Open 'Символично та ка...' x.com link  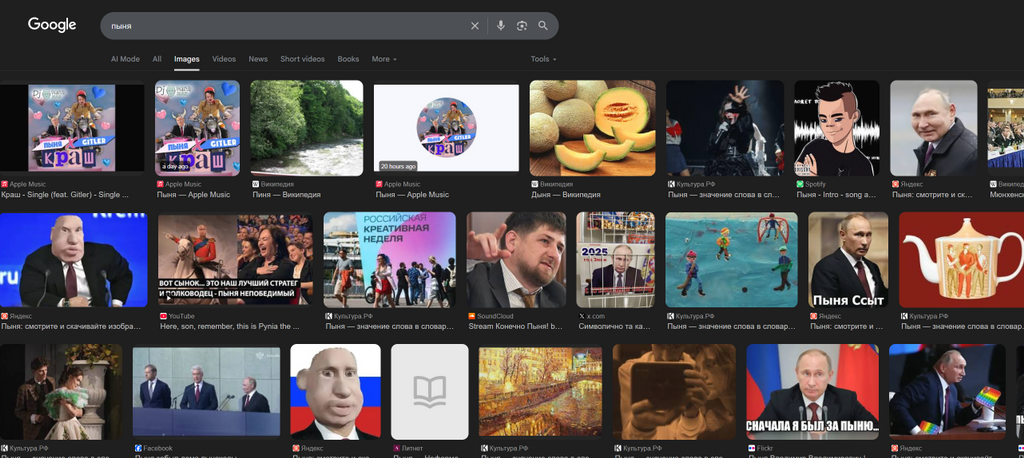[x=615, y=326]
